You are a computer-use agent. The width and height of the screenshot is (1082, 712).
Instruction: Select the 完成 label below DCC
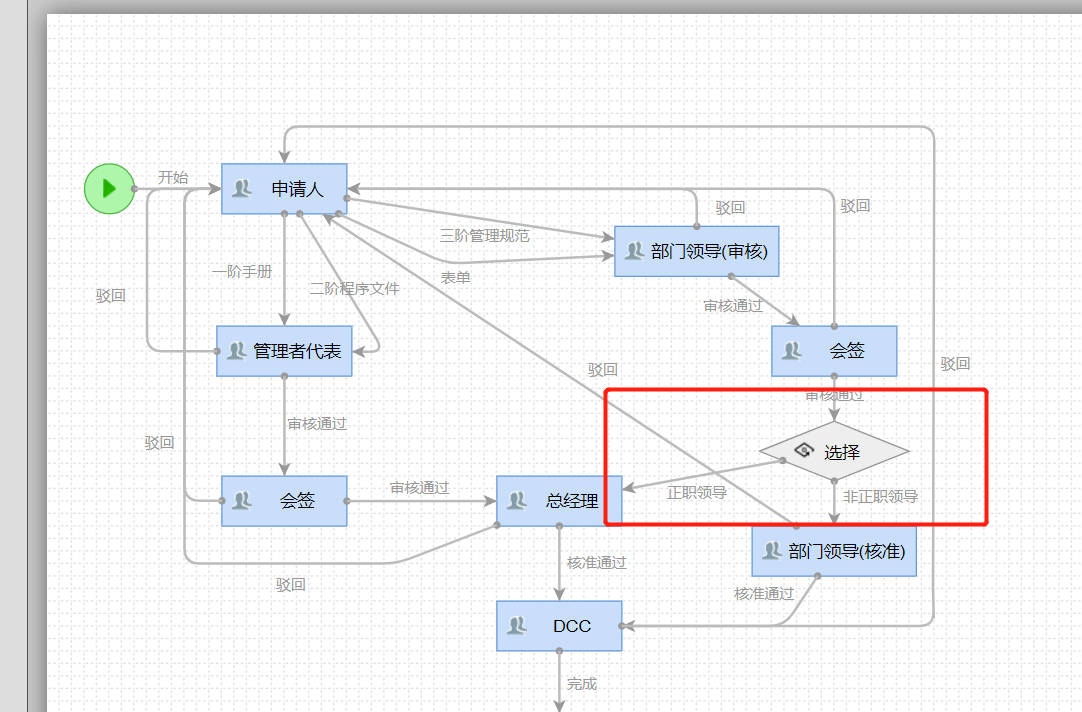tap(582, 684)
